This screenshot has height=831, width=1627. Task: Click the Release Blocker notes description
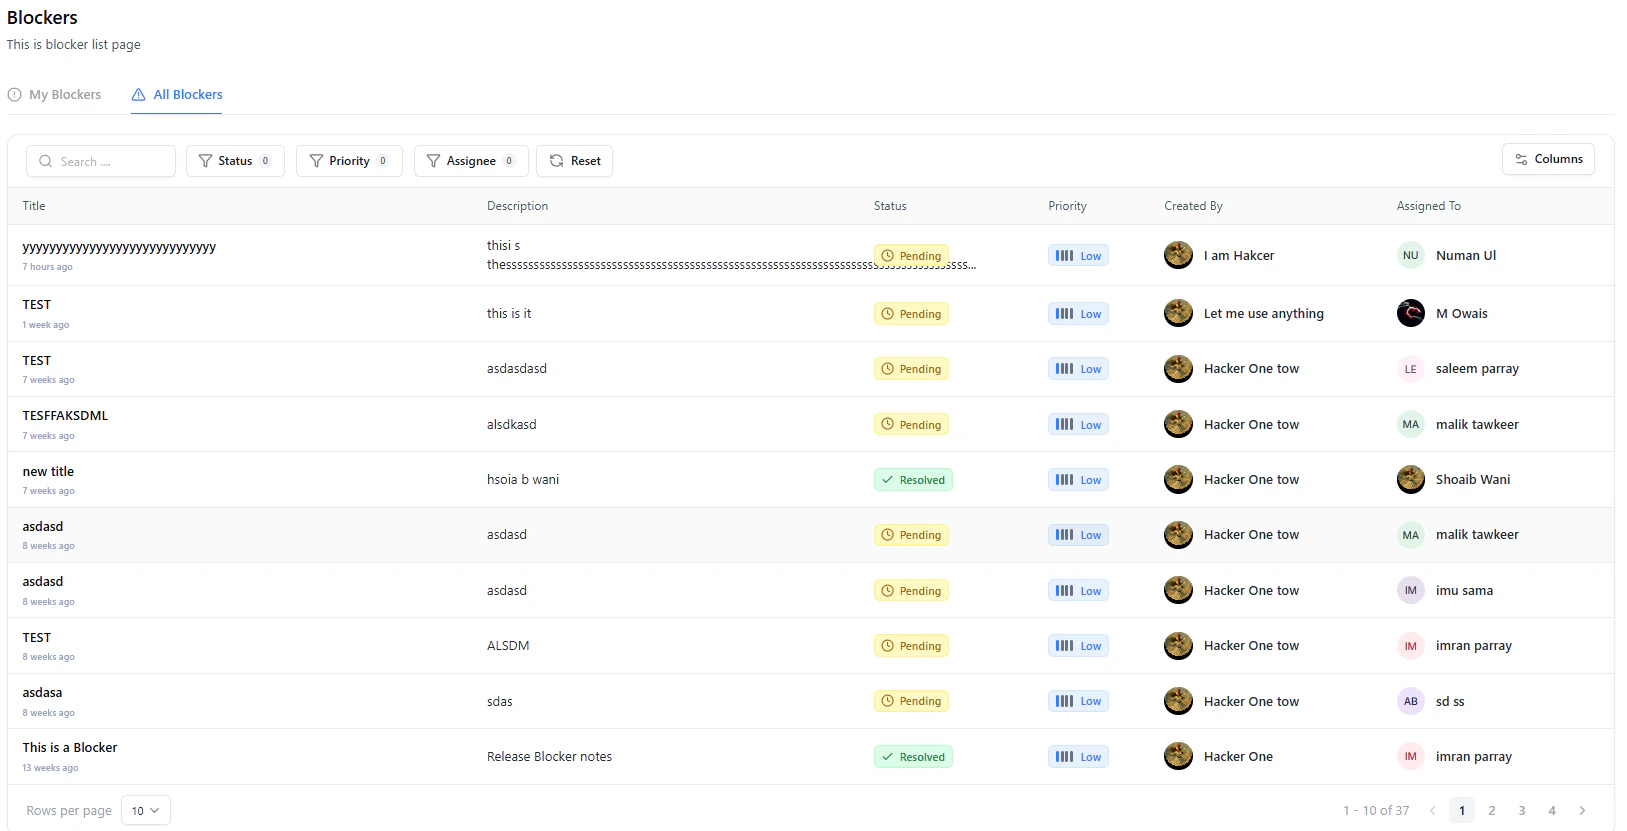coord(549,757)
